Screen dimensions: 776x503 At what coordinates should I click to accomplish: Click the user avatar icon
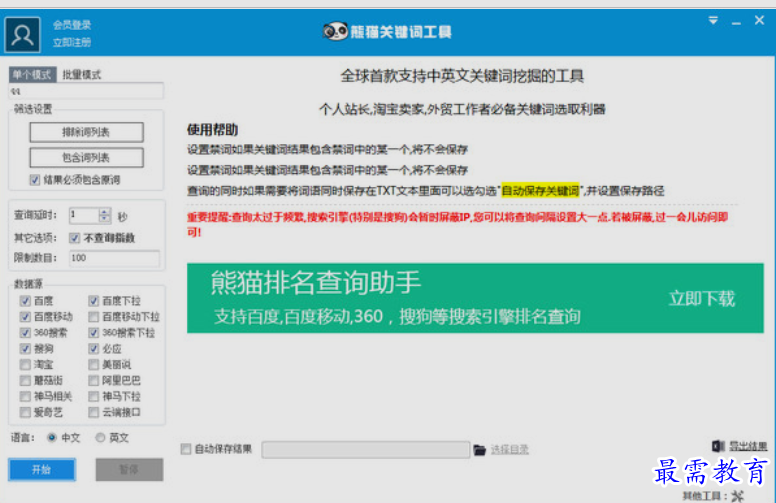tap(22, 35)
